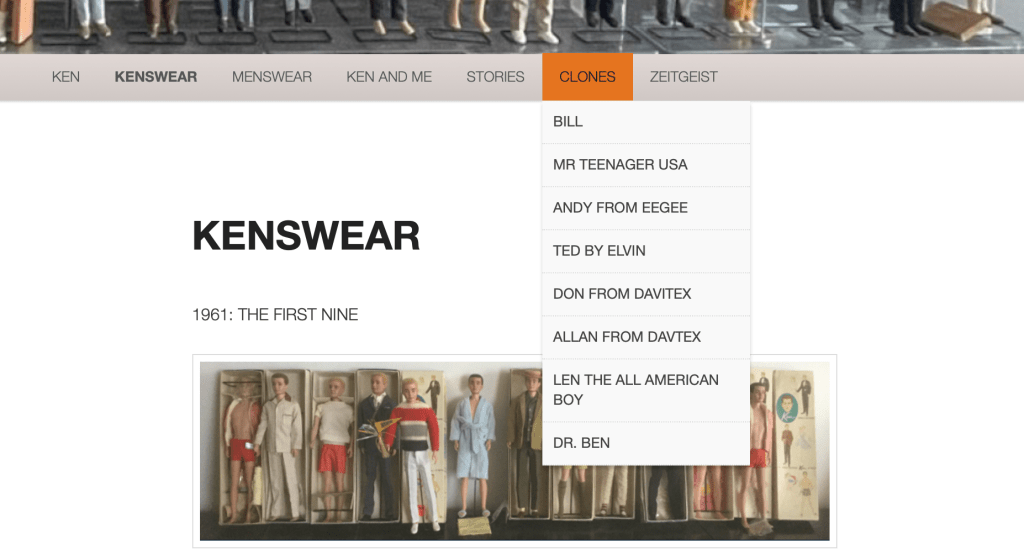Click TED BY ELVIN in the dropdown

pos(599,251)
